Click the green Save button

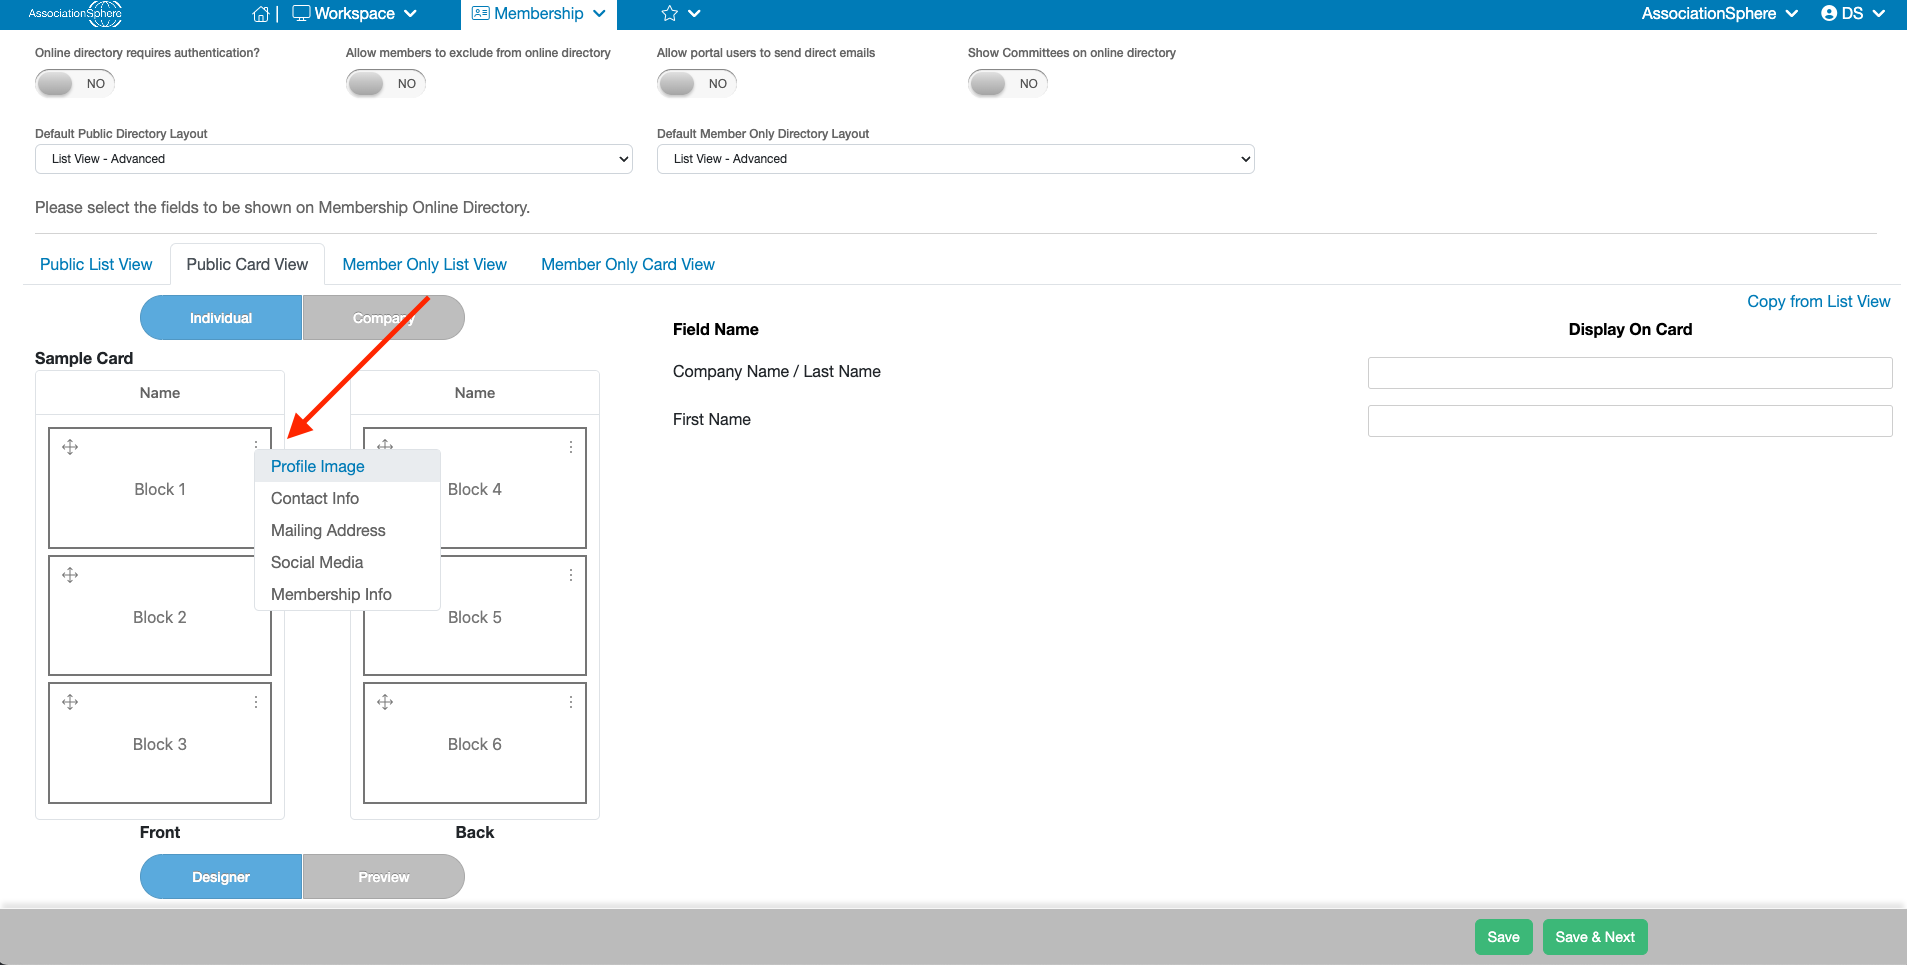point(1503,937)
